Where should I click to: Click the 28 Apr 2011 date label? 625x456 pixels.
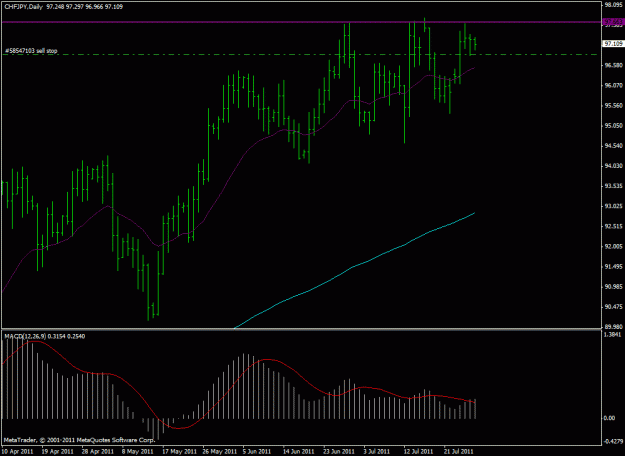97,451
